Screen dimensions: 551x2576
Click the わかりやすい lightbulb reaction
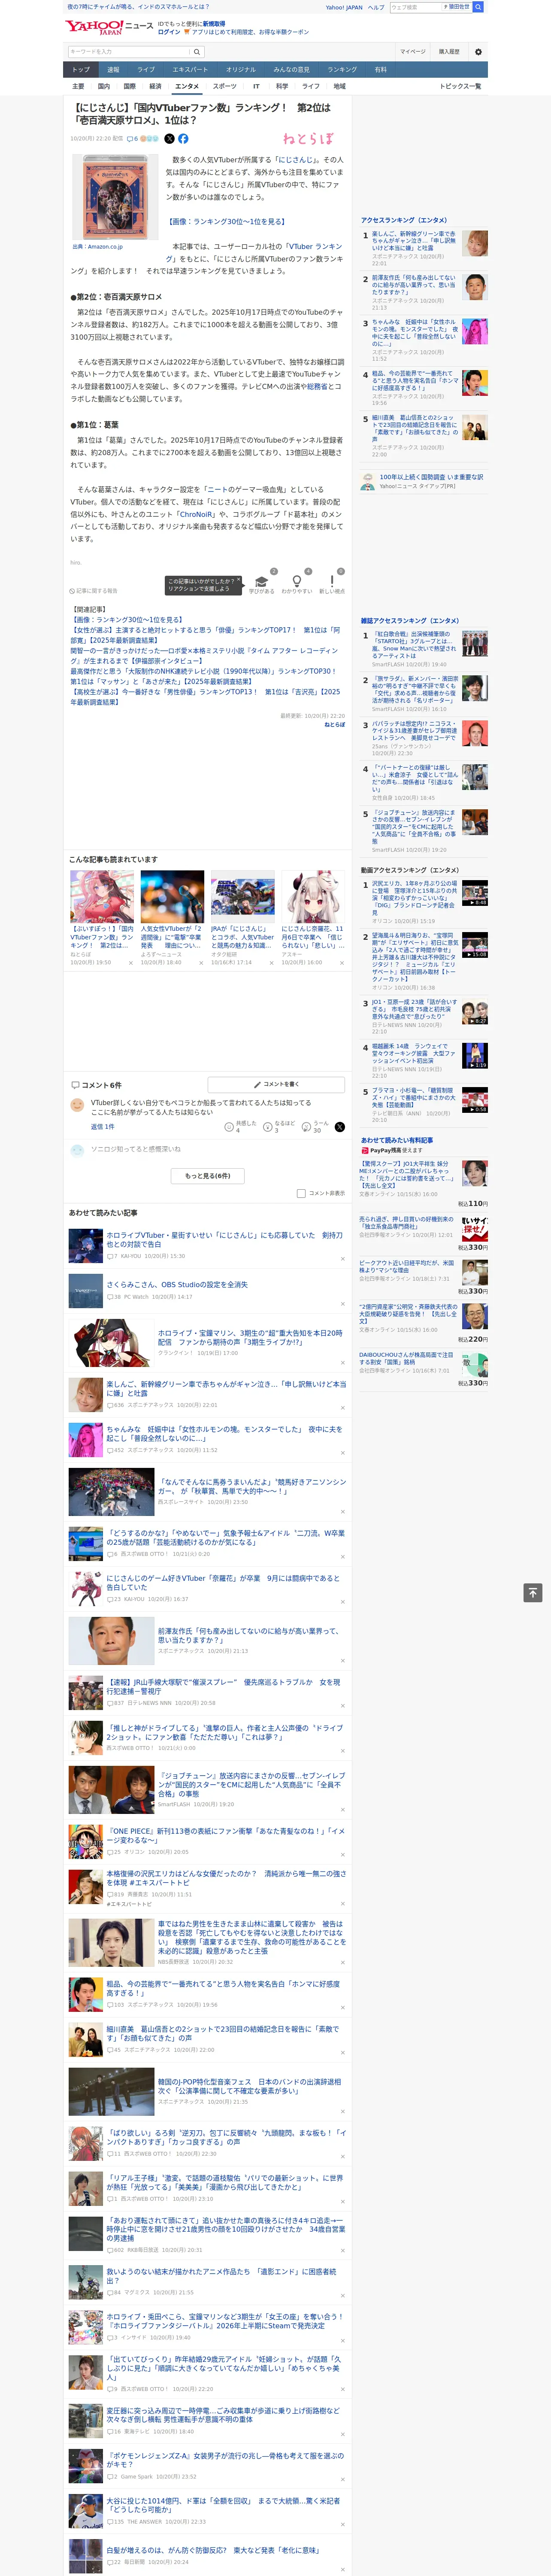[x=296, y=581]
